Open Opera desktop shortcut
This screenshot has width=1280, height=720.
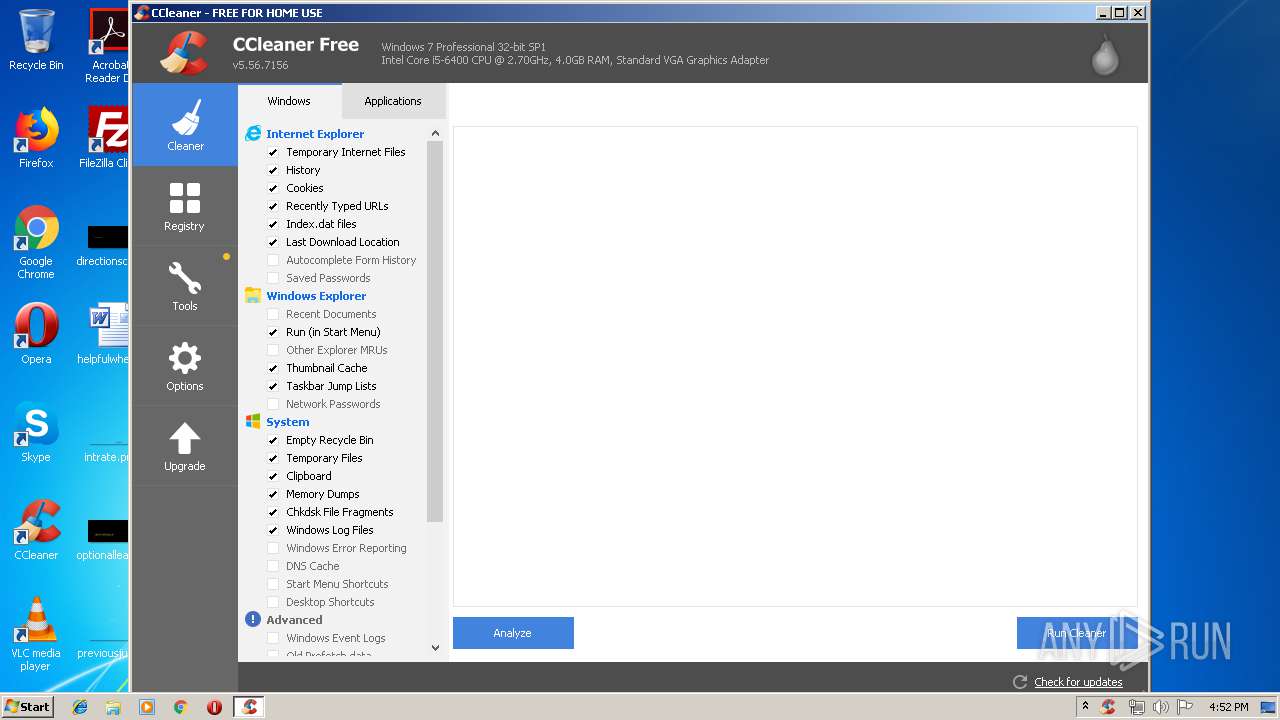pyautogui.click(x=36, y=333)
